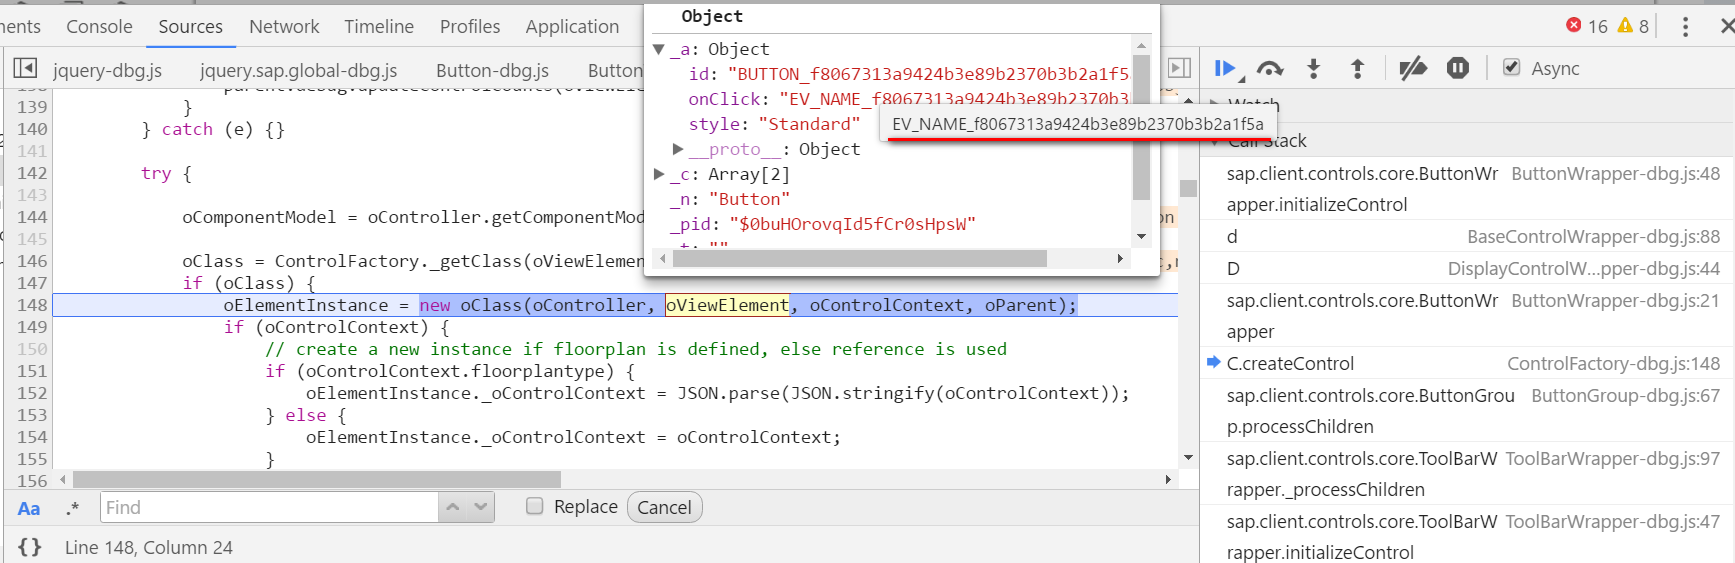Go to next search match arrow
This screenshot has height=563, width=1735.
[481, 507]
